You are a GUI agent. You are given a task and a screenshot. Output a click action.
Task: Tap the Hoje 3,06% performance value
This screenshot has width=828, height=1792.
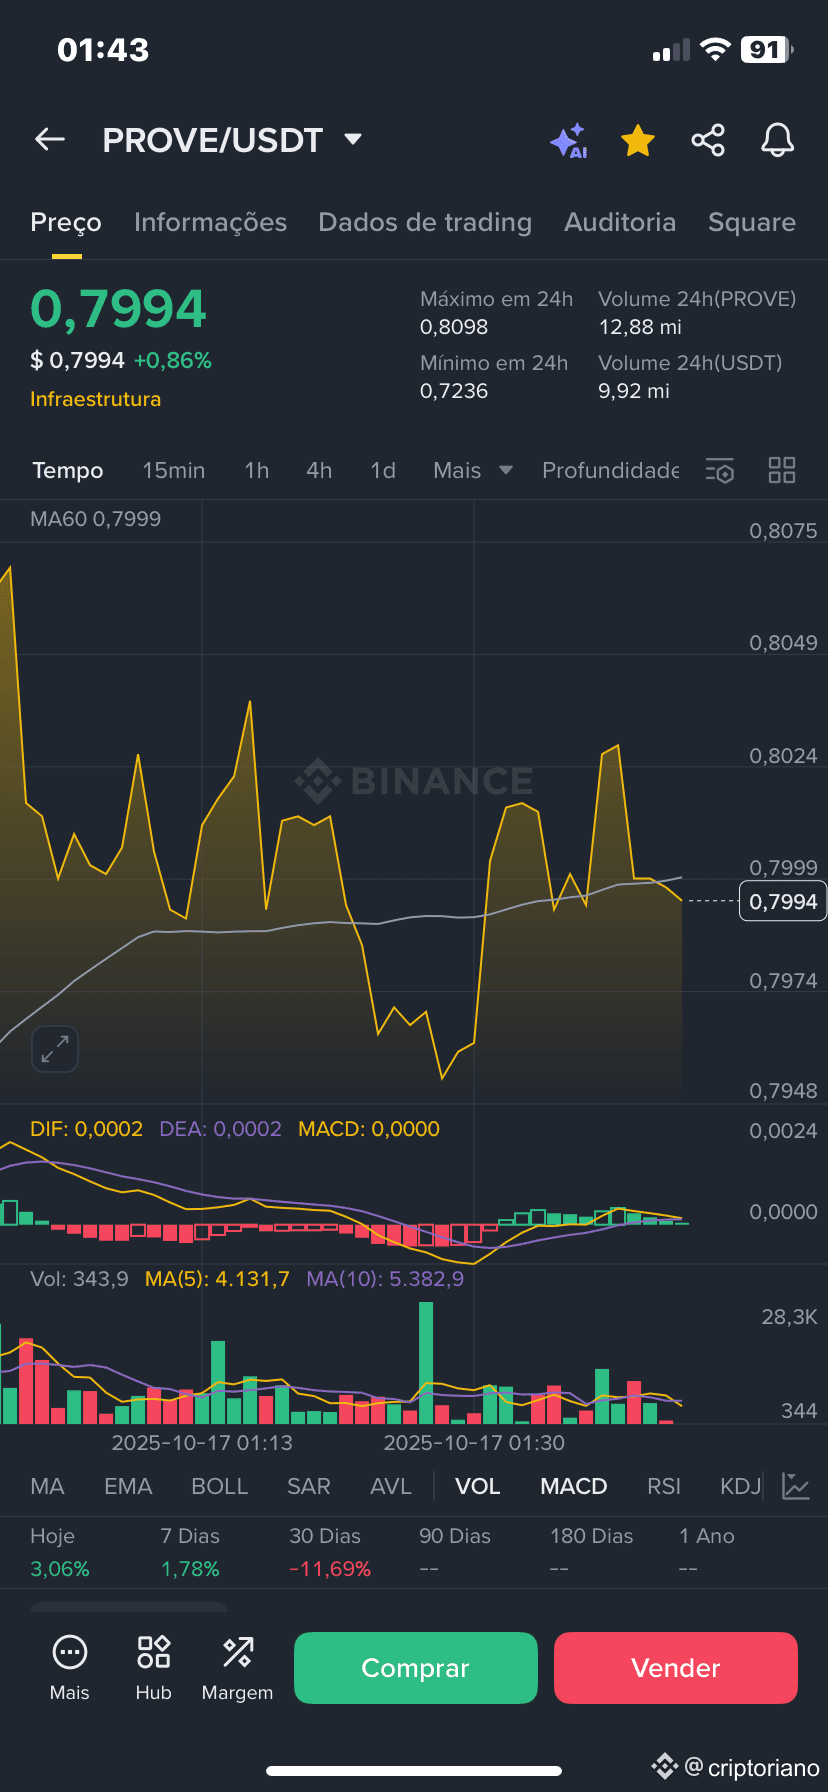pos(60,1569)
